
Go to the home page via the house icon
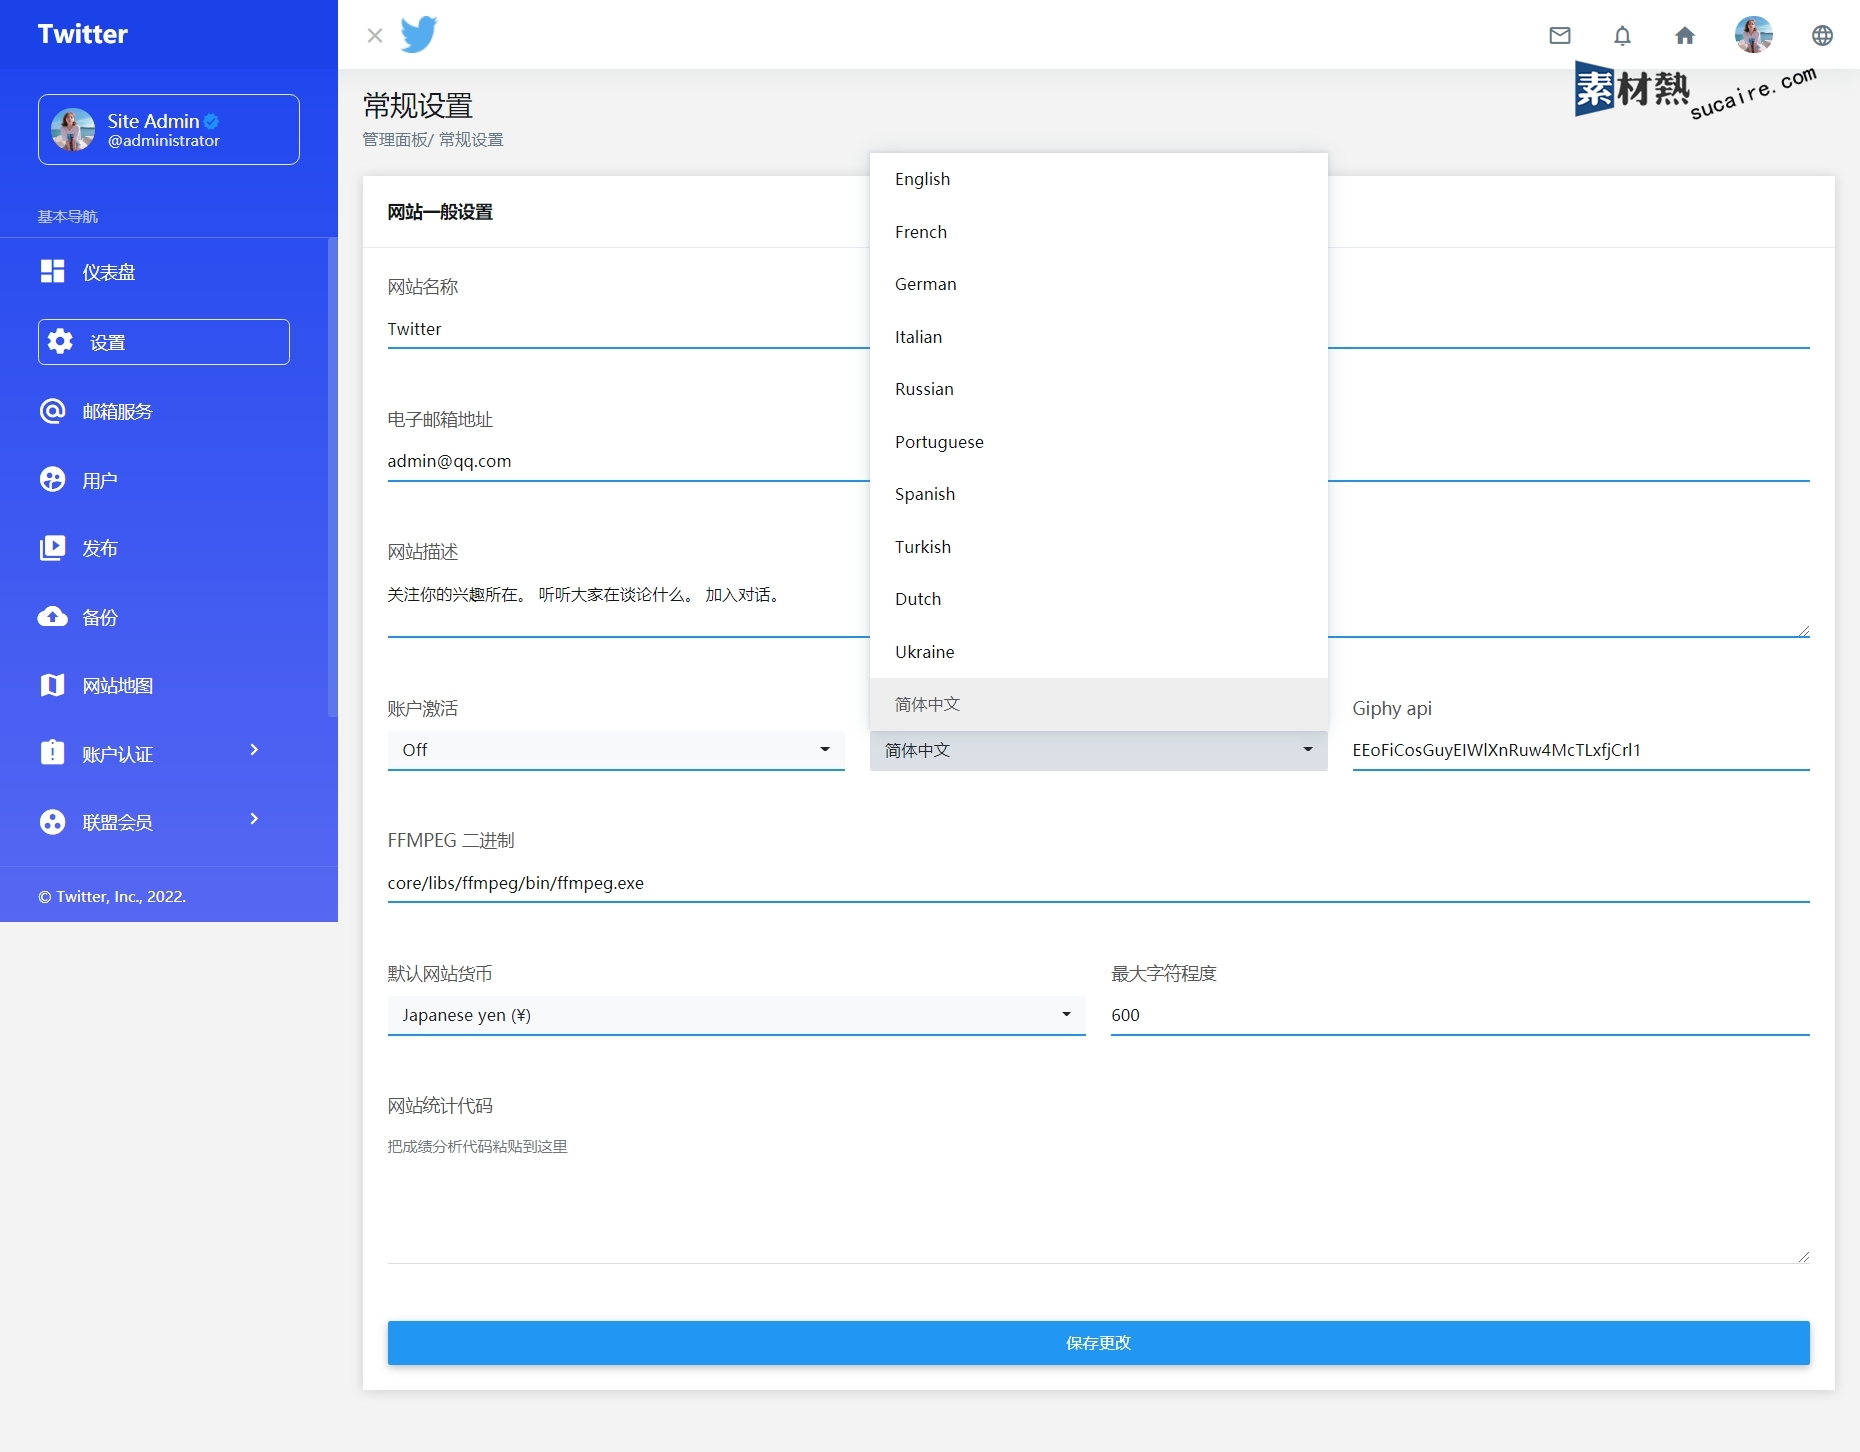1685,36
